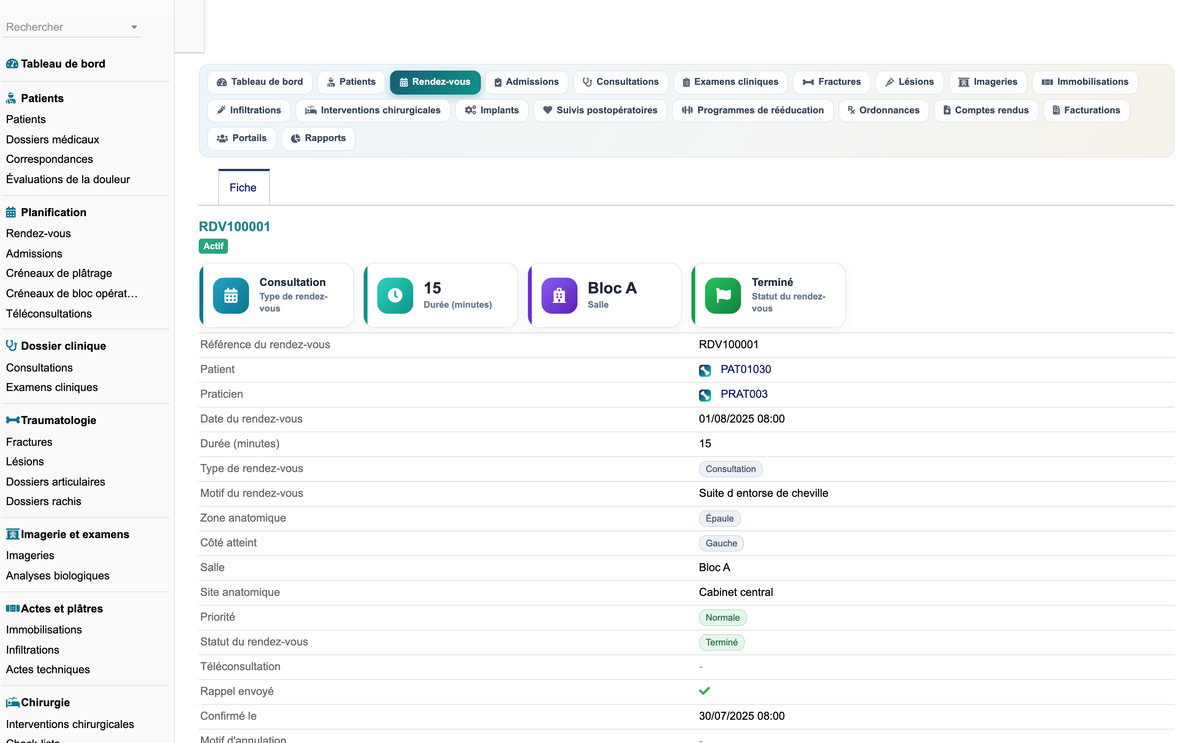Follow the PAT01030 patient link
Screen dimensions: 1200x743
point(746,370)
